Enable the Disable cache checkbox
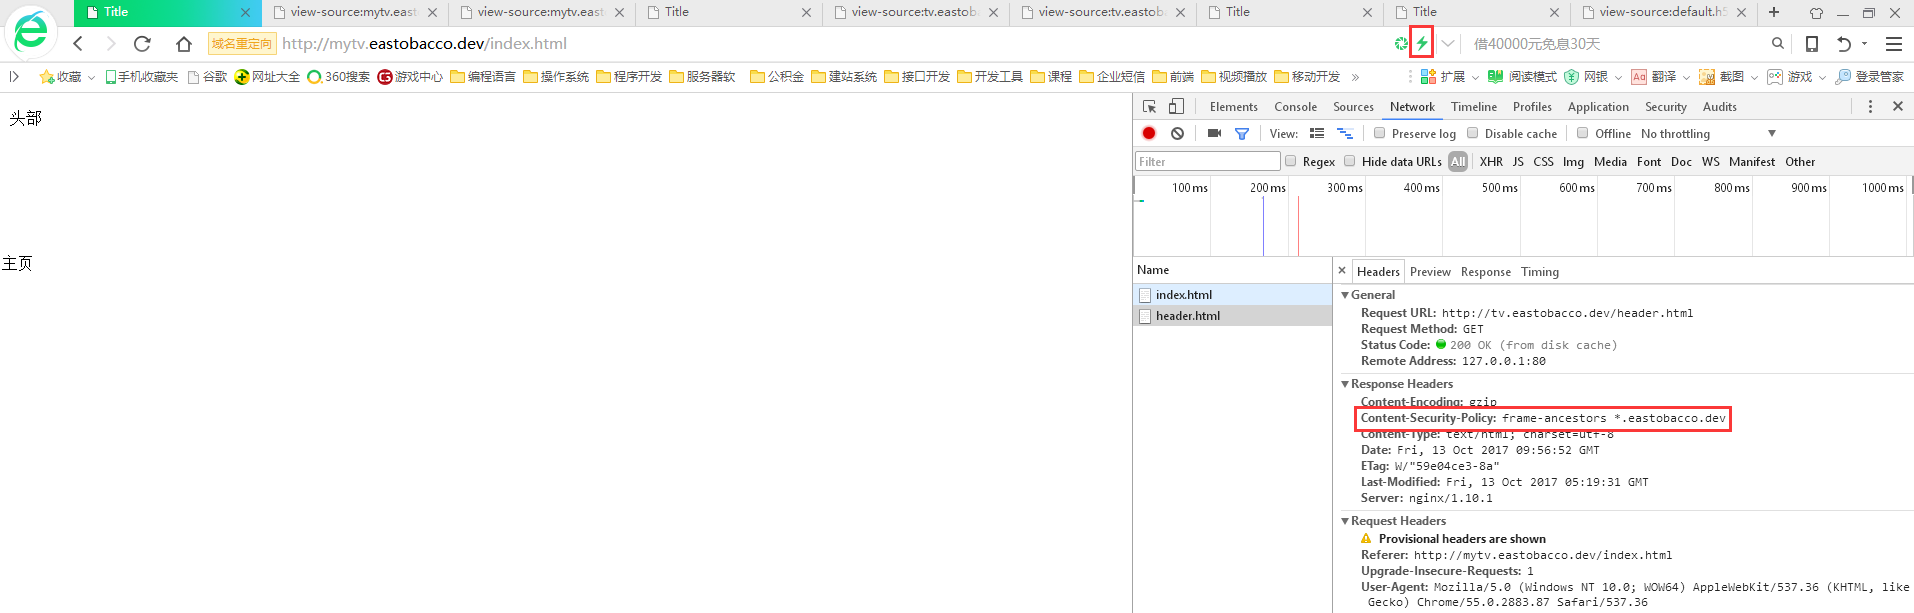The width and height of the screenshot is (1914, 613). [1472, 133]
